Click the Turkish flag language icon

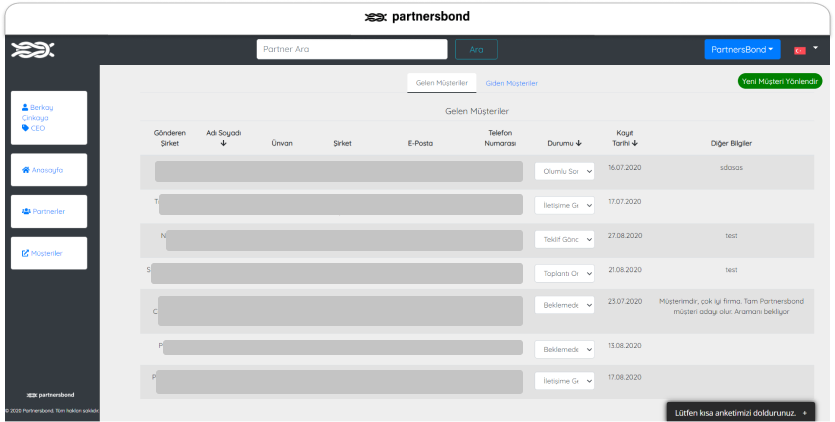click(800, 50)
